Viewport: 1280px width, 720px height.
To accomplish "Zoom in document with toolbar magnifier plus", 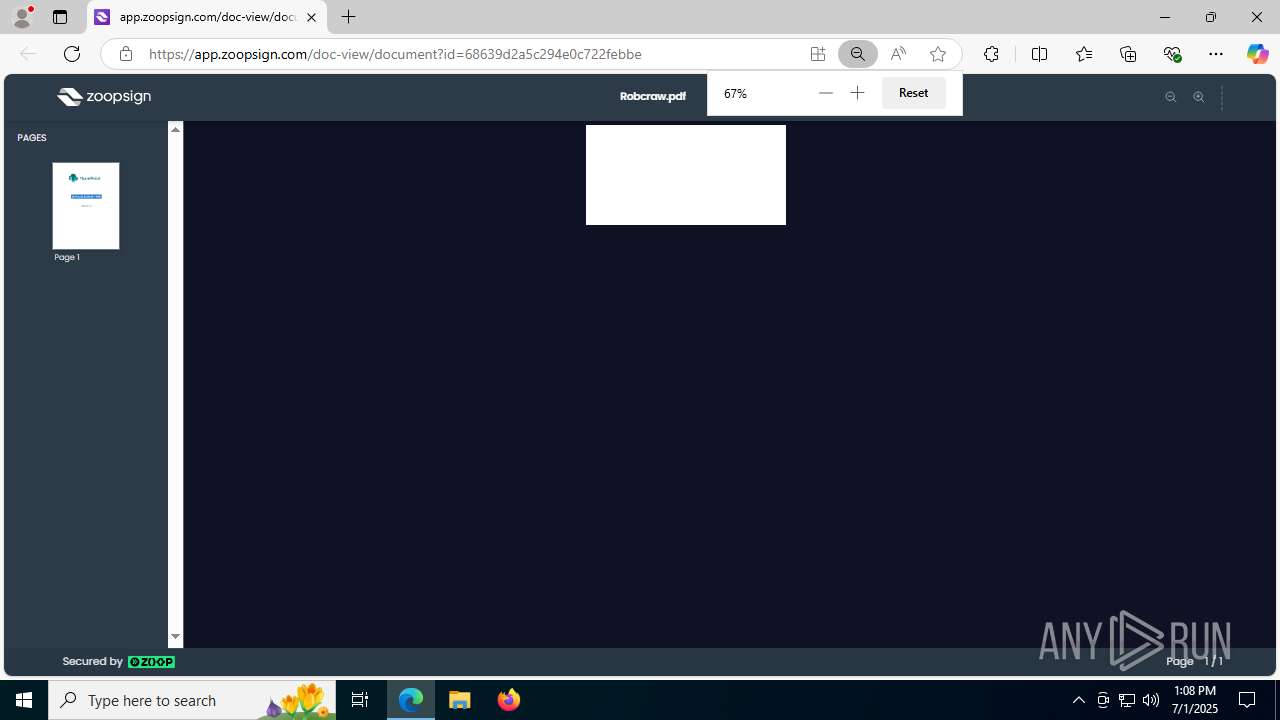I will (x=1198, y=97).
